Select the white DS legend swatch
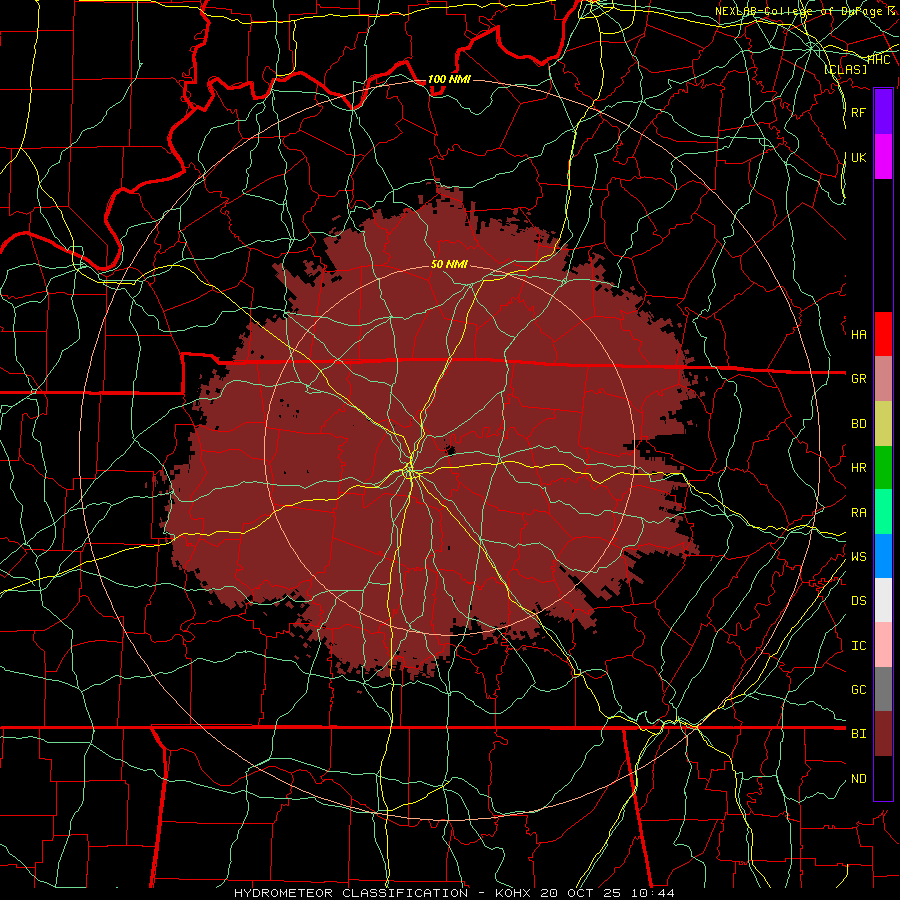900x900 pixels. click(883, 600)
